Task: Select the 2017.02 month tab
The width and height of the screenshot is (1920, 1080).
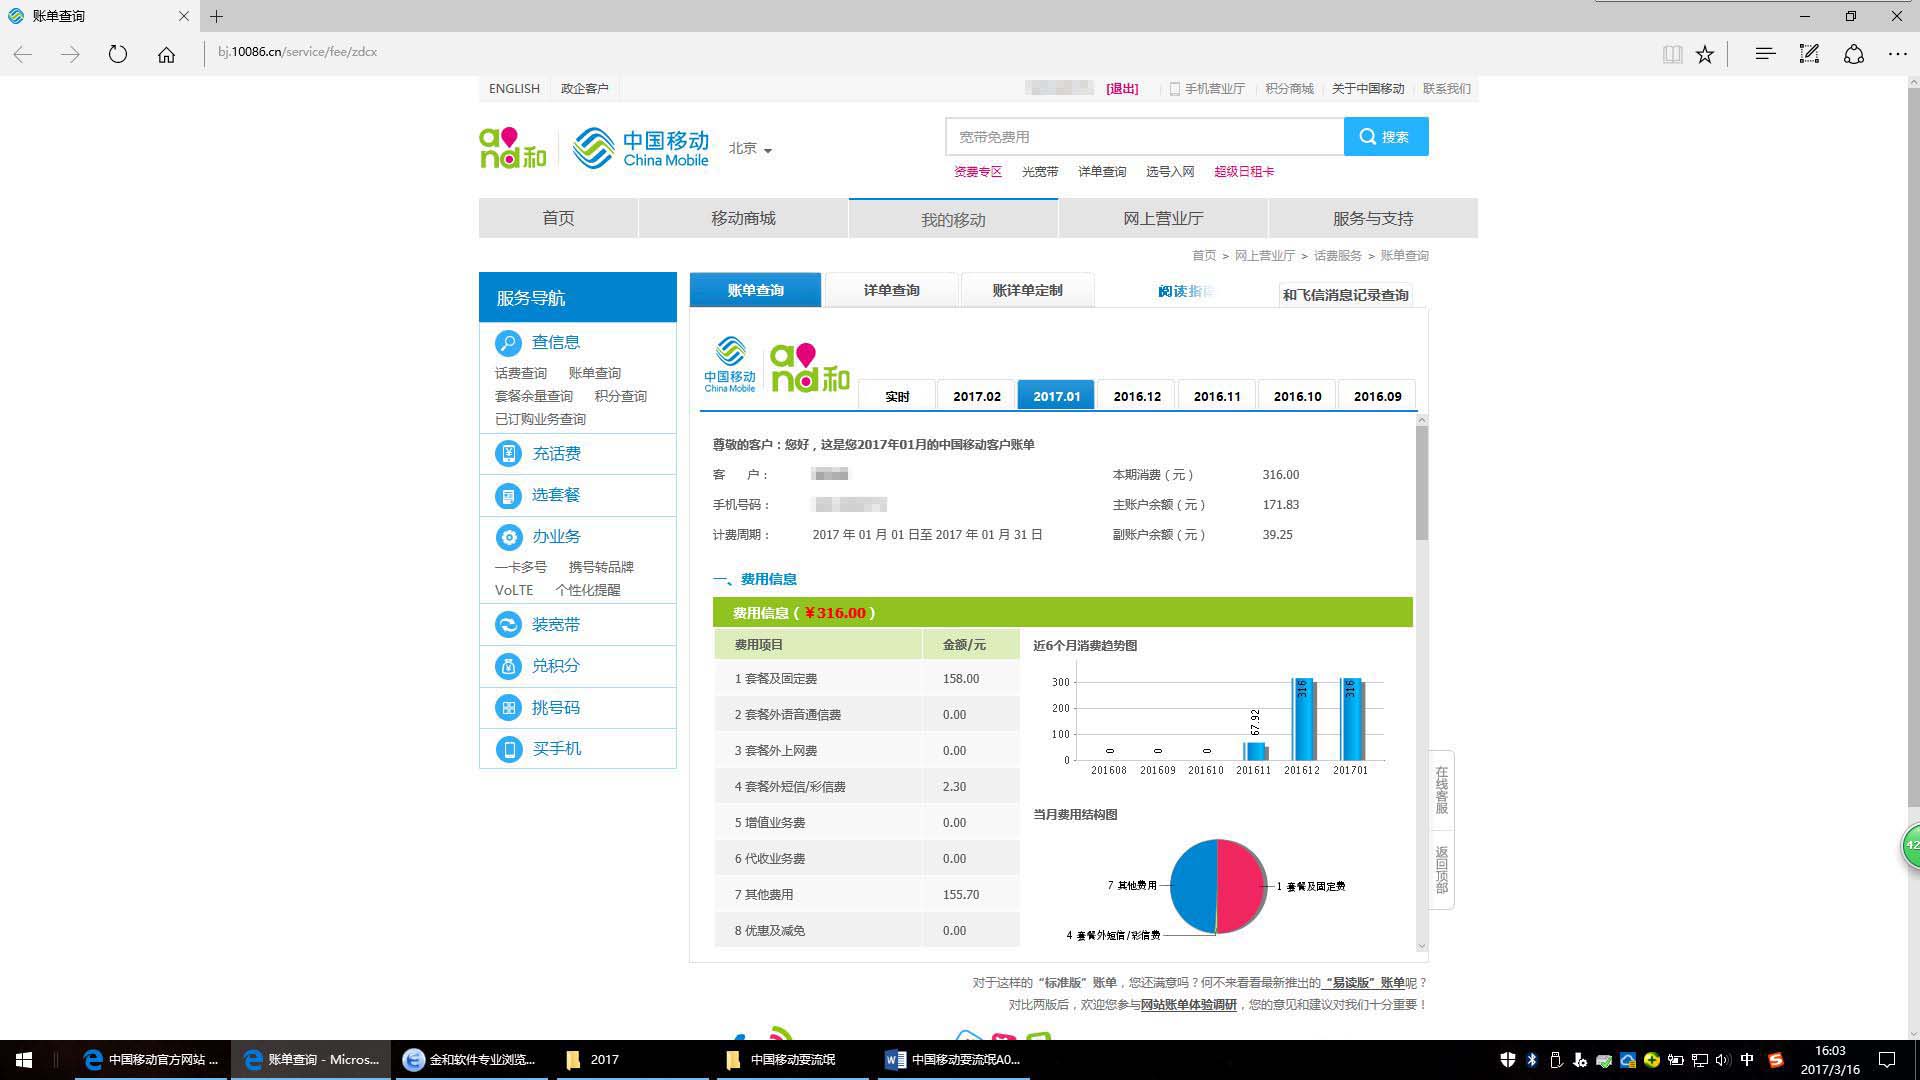Action: [x=977, y=396]
